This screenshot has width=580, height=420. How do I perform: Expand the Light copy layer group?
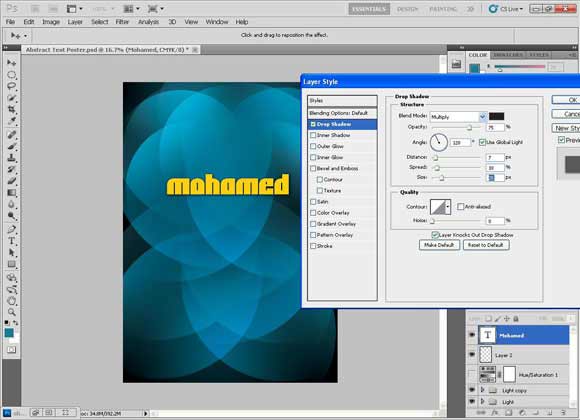click(x=482, y=390)
